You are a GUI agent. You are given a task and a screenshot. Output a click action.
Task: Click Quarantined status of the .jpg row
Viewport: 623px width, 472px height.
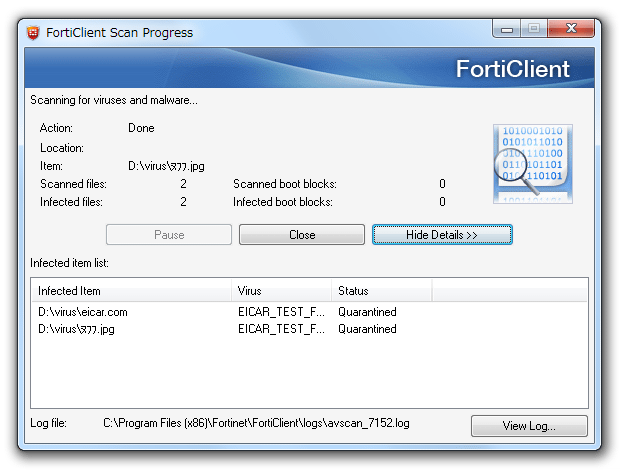[367, 329]
